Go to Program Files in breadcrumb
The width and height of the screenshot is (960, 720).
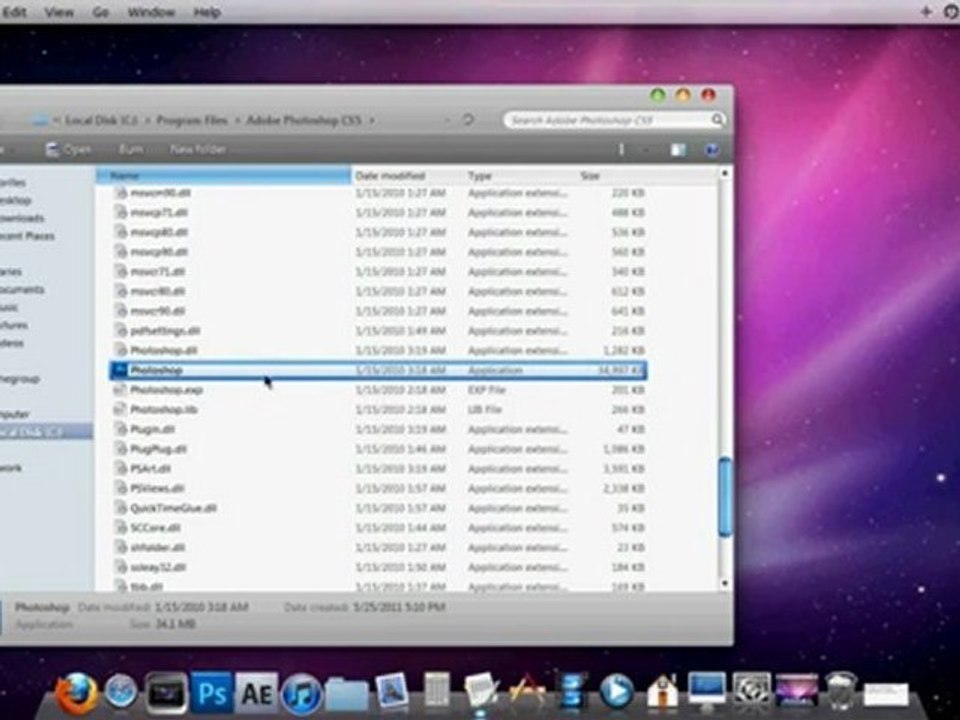[192, 120]
